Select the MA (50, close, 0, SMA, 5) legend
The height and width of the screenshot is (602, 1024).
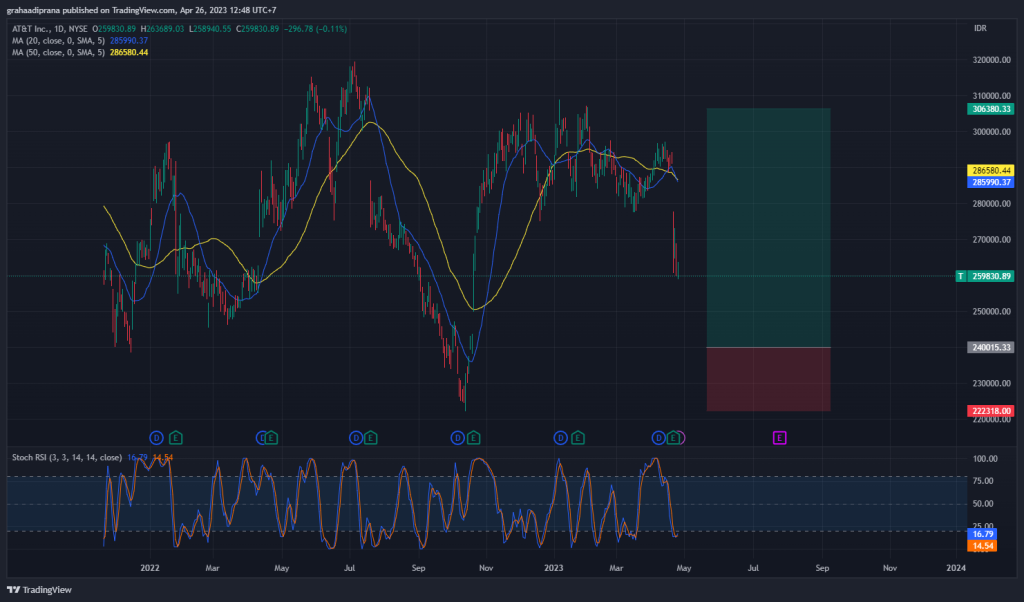click(x=58, y=52)
